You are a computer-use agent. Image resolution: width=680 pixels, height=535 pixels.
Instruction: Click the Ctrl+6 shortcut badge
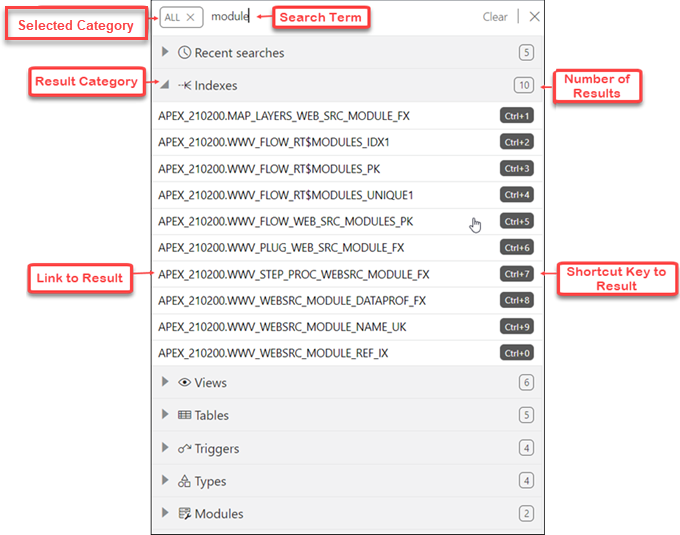(517, 248)
